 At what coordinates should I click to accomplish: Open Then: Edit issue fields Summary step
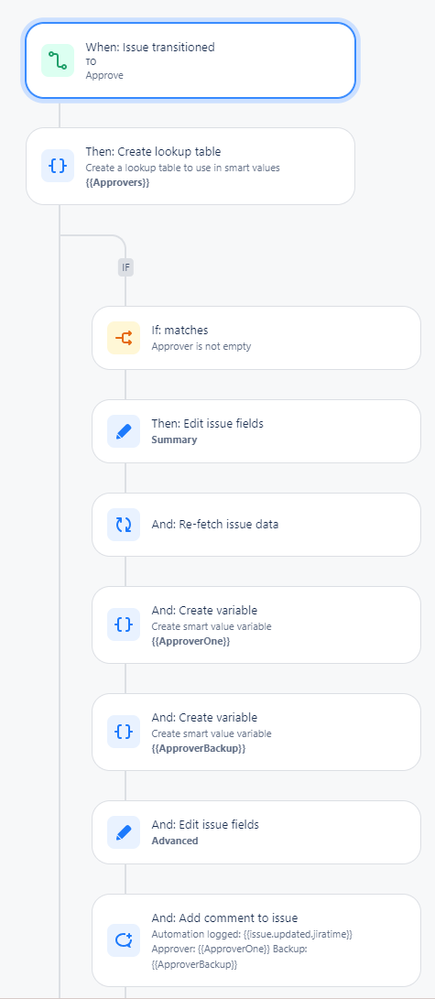pyautogui.click(x=256, y=431)
